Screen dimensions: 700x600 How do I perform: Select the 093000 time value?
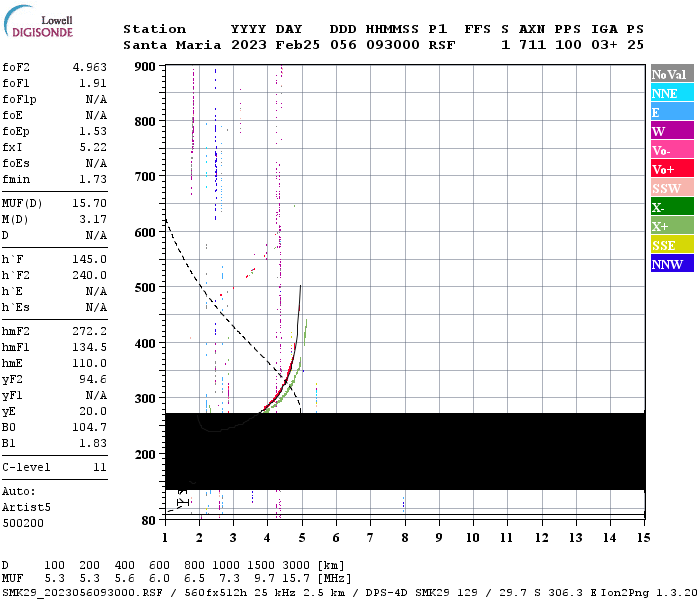pos(392,45)
